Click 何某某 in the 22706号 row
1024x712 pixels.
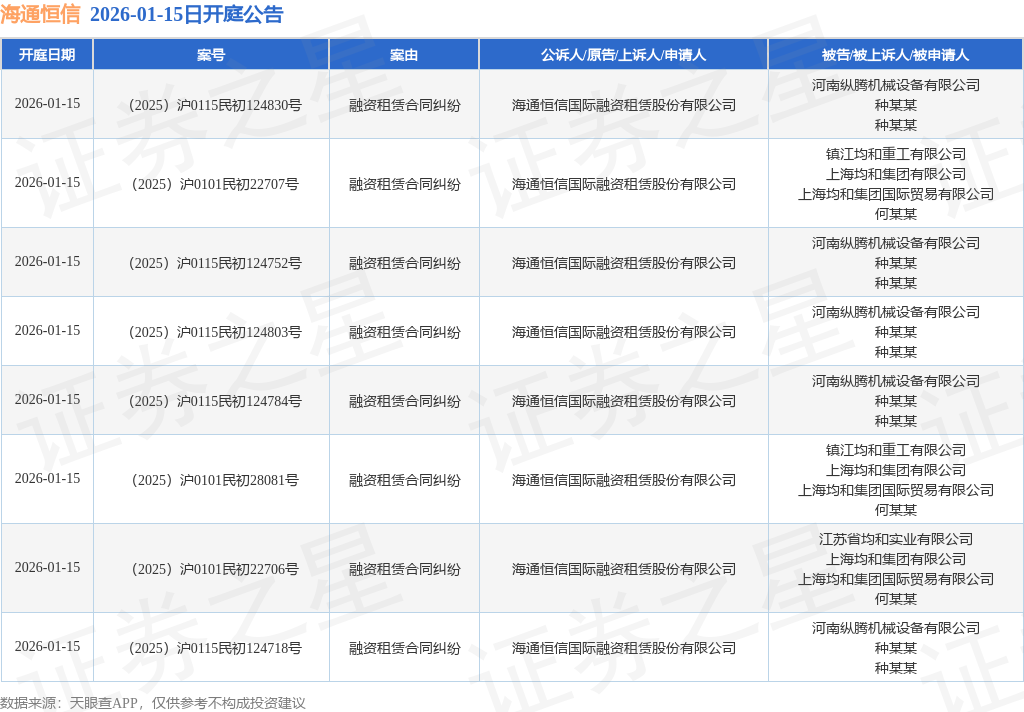tap(895, 598)
